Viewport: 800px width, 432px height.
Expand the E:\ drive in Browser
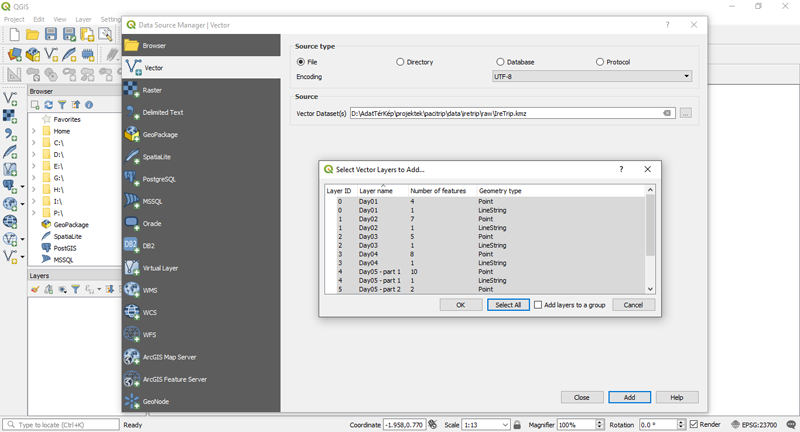(34, 166)
